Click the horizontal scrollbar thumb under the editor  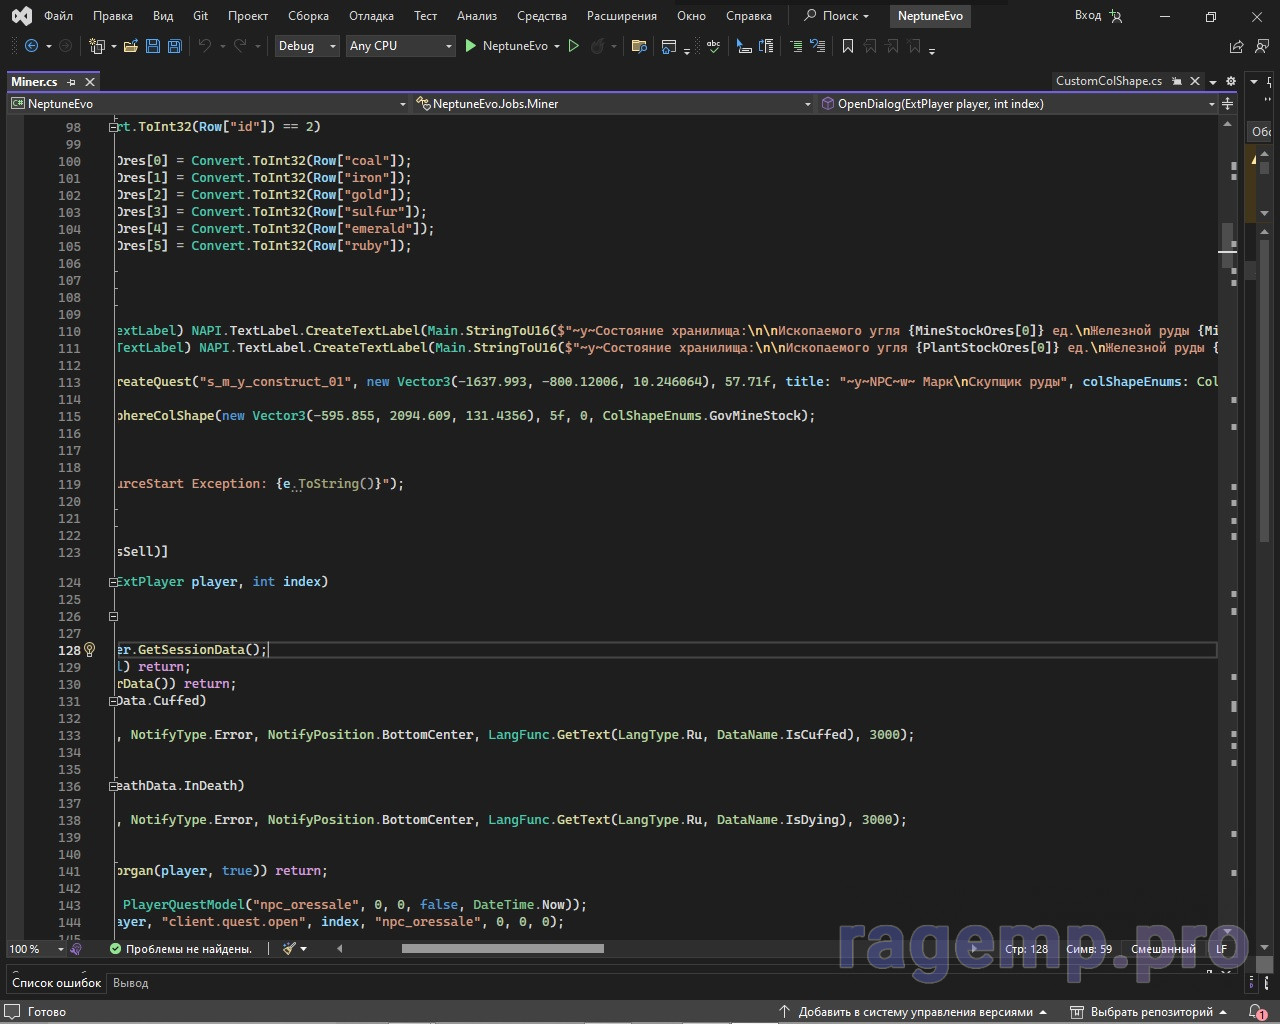pyautogui.click(x=502, y=948)
